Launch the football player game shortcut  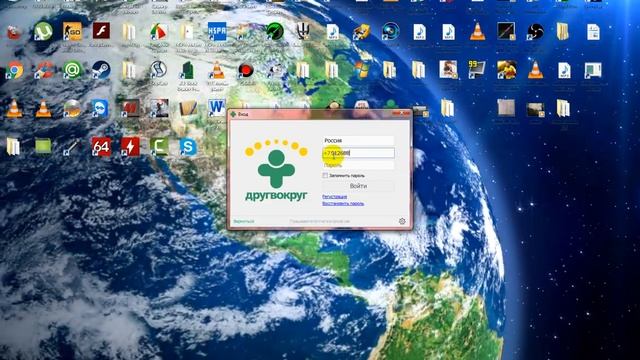pos(506,70)
